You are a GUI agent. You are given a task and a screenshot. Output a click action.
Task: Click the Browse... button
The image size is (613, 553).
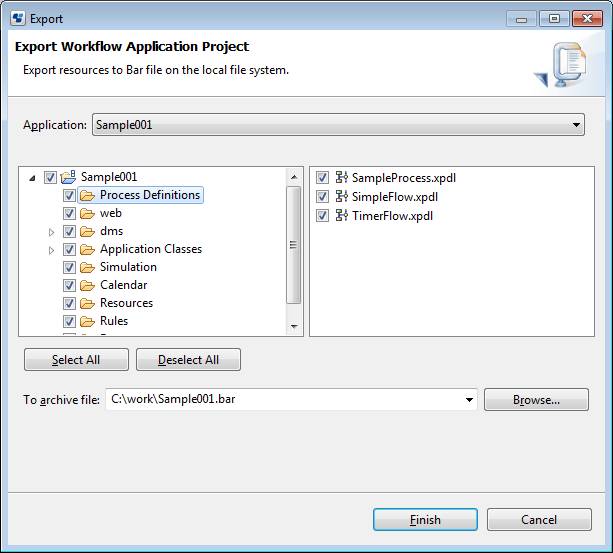(536, 399)
